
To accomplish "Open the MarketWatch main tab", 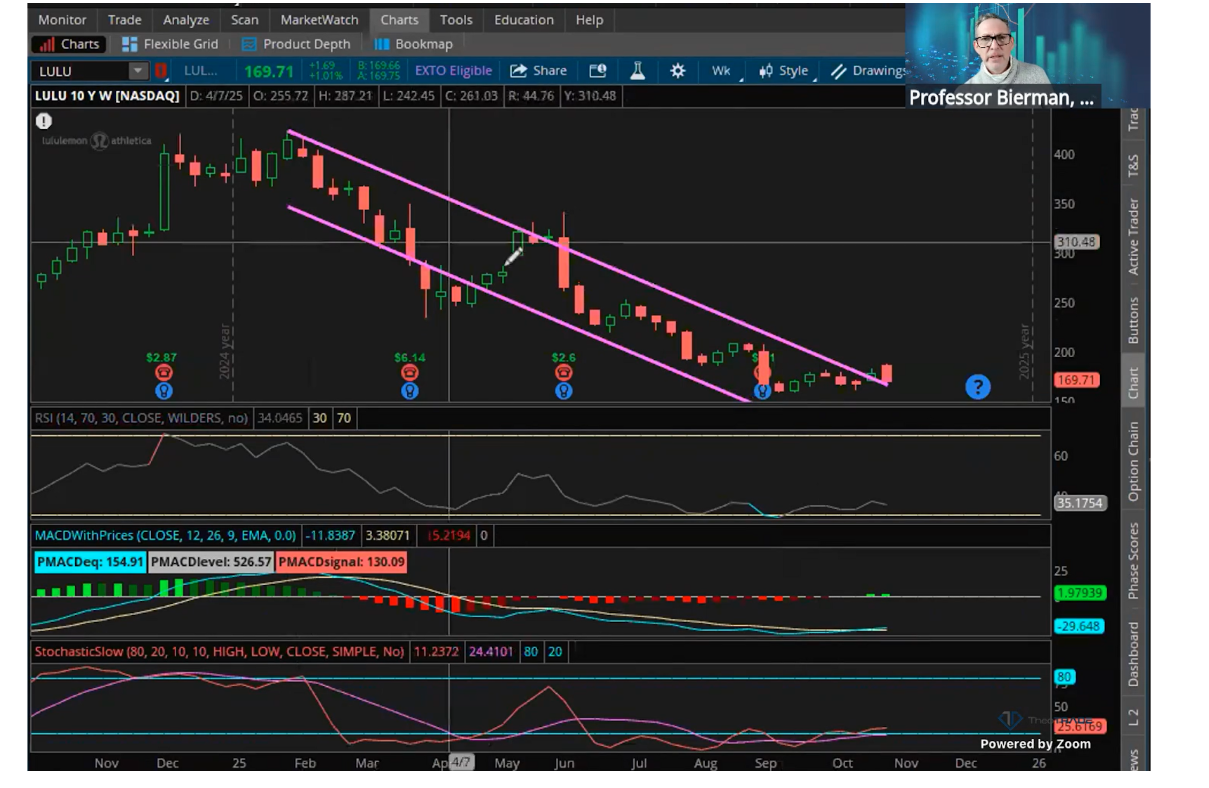I will coord(319,19).
